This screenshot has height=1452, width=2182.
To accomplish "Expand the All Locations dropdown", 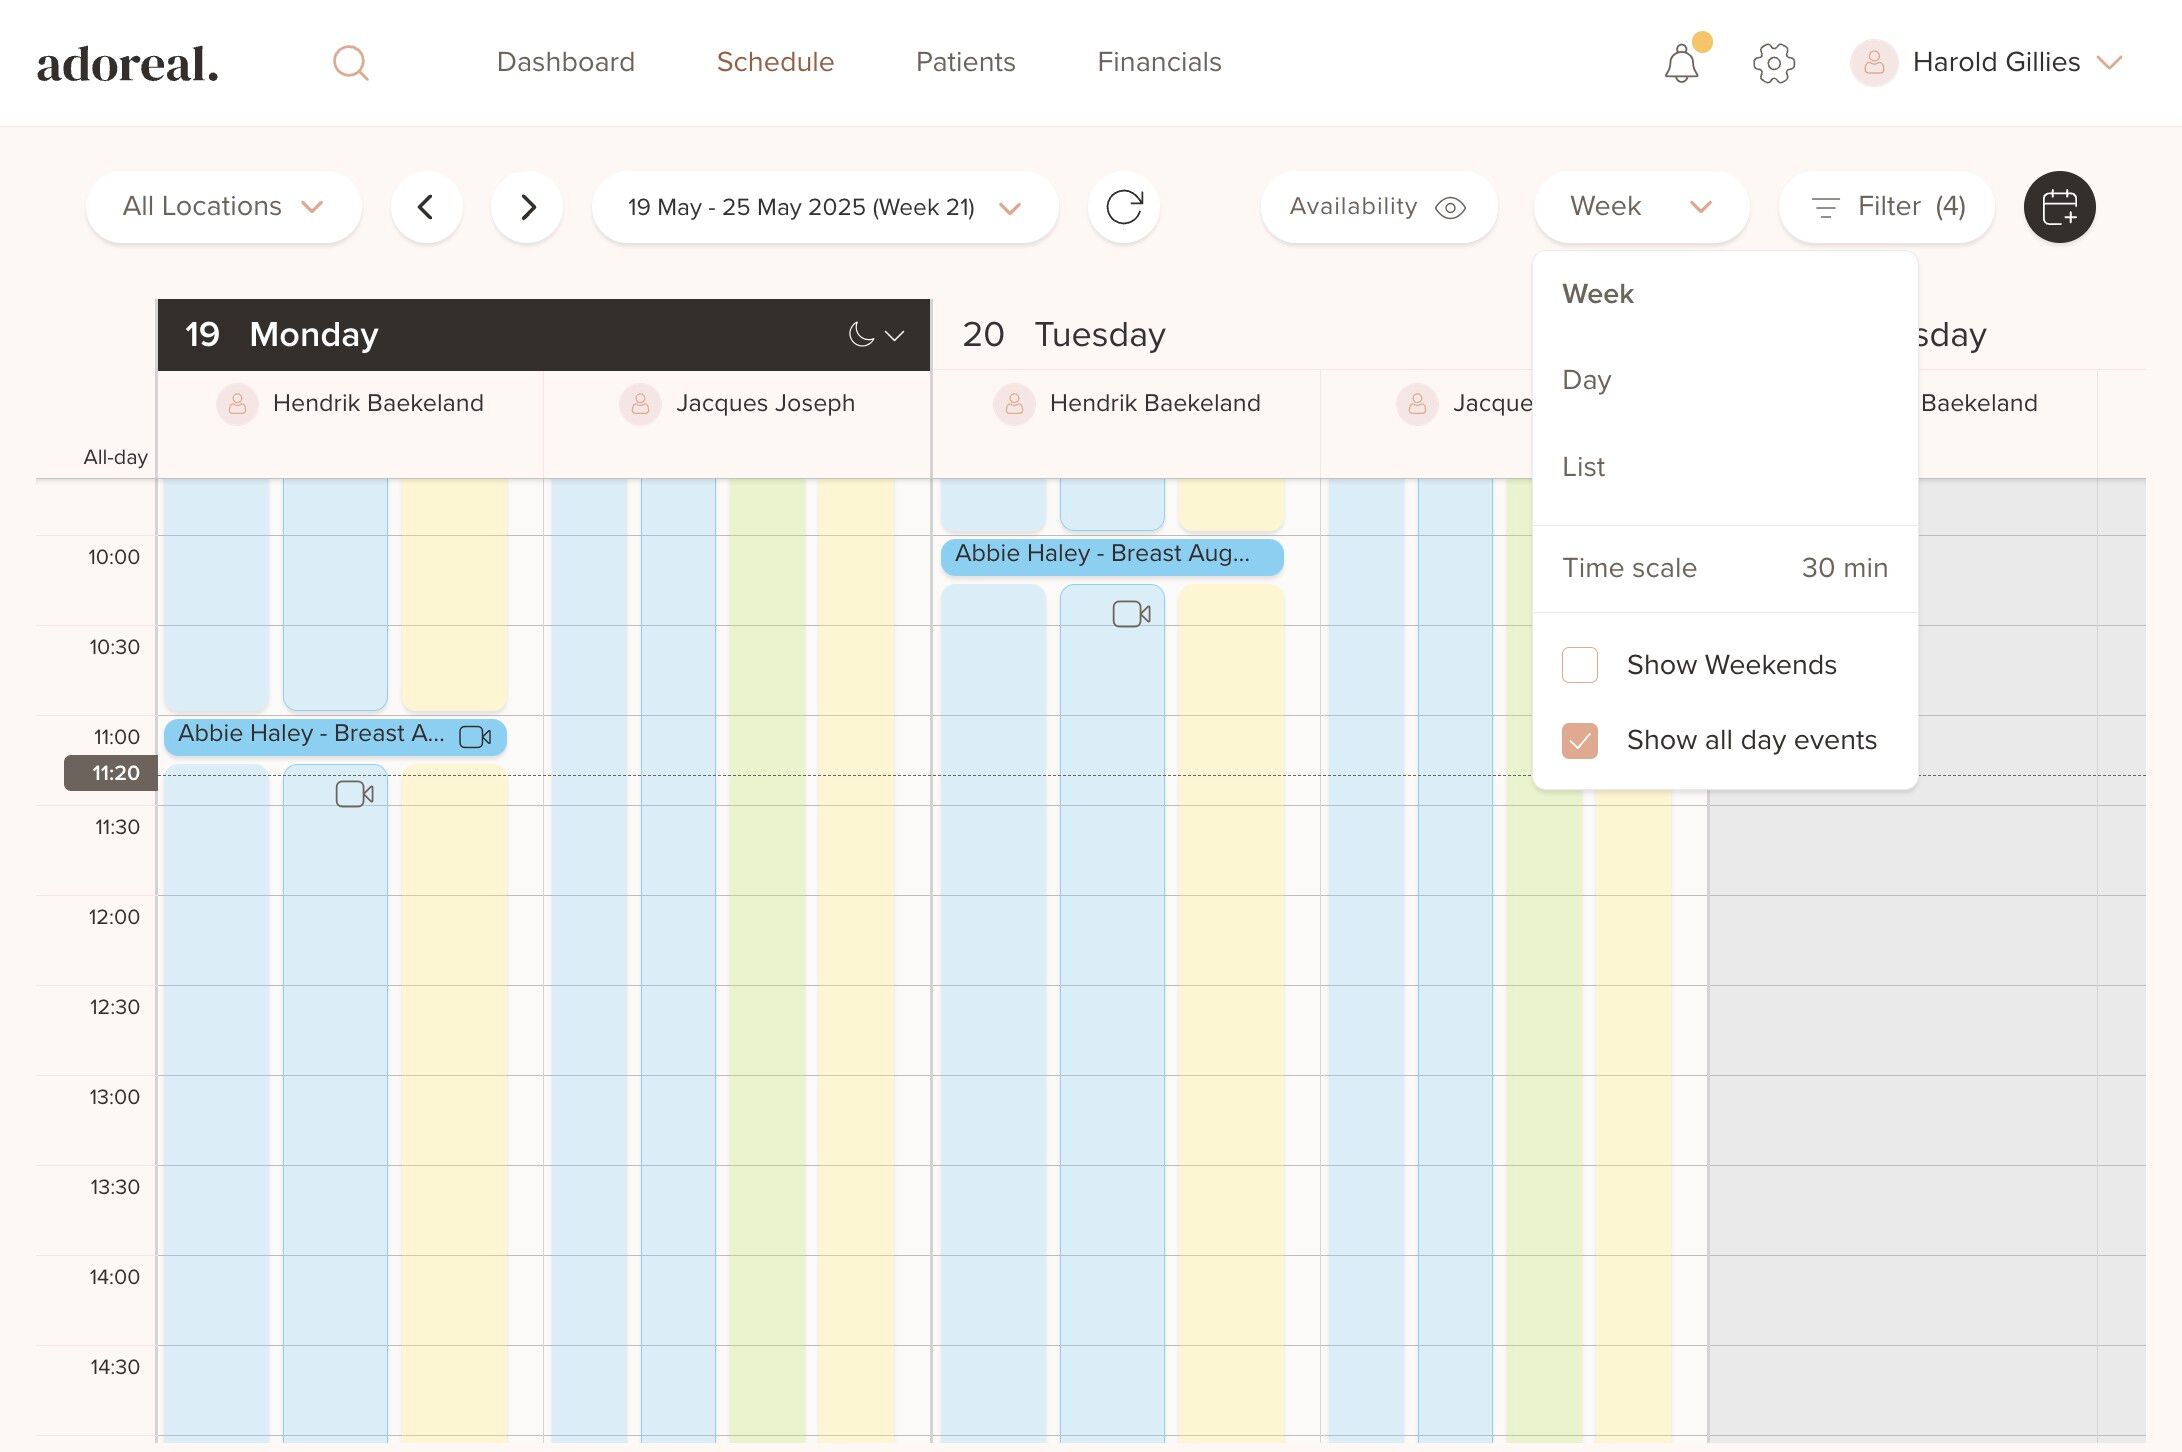I will pyautogui.click(x=223, y=207).
